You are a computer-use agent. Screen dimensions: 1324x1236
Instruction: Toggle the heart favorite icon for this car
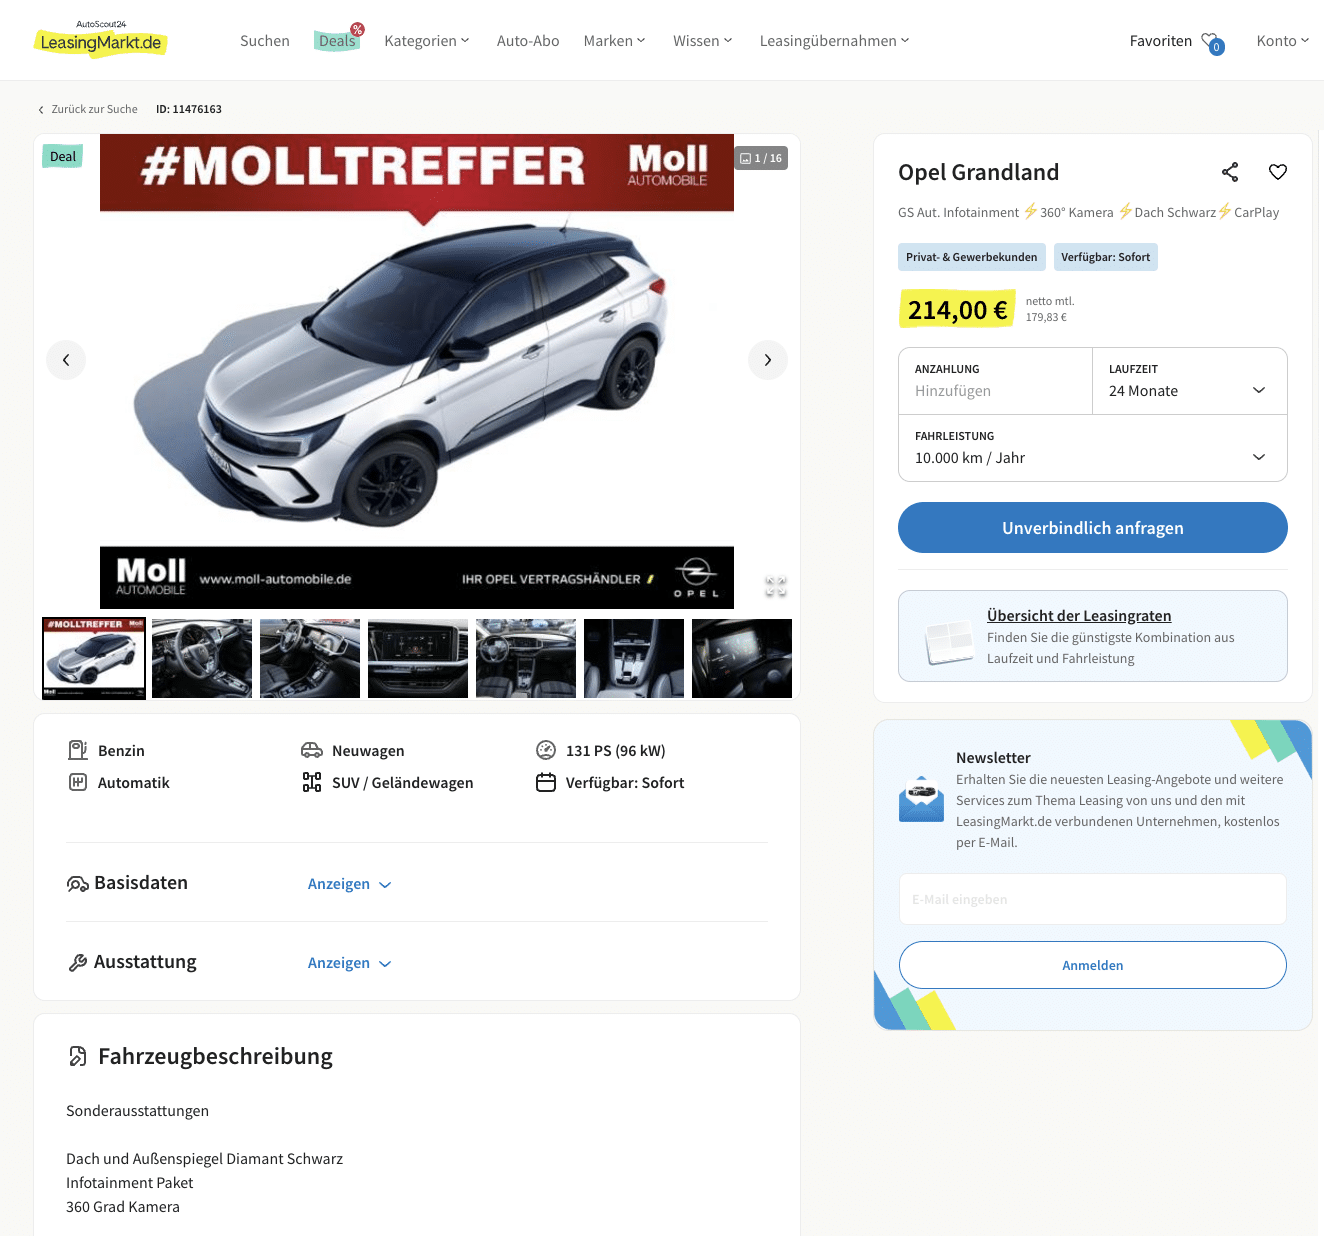click(1277, 172)
